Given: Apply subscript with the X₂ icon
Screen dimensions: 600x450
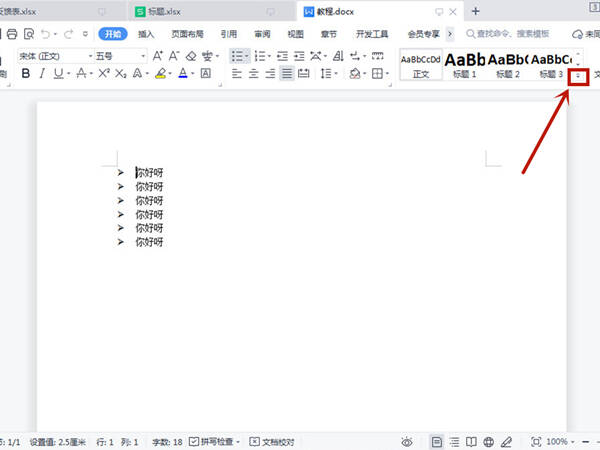Looking at the screenshot, I should point(121,73).
